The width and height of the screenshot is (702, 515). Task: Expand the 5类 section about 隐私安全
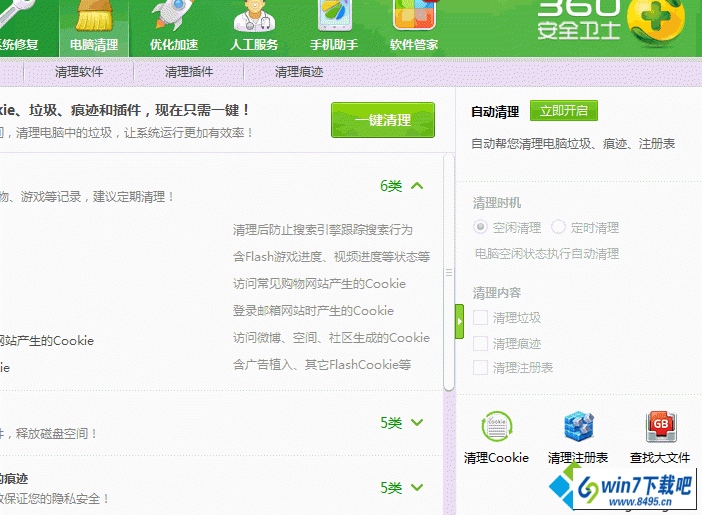pos(417,487)
